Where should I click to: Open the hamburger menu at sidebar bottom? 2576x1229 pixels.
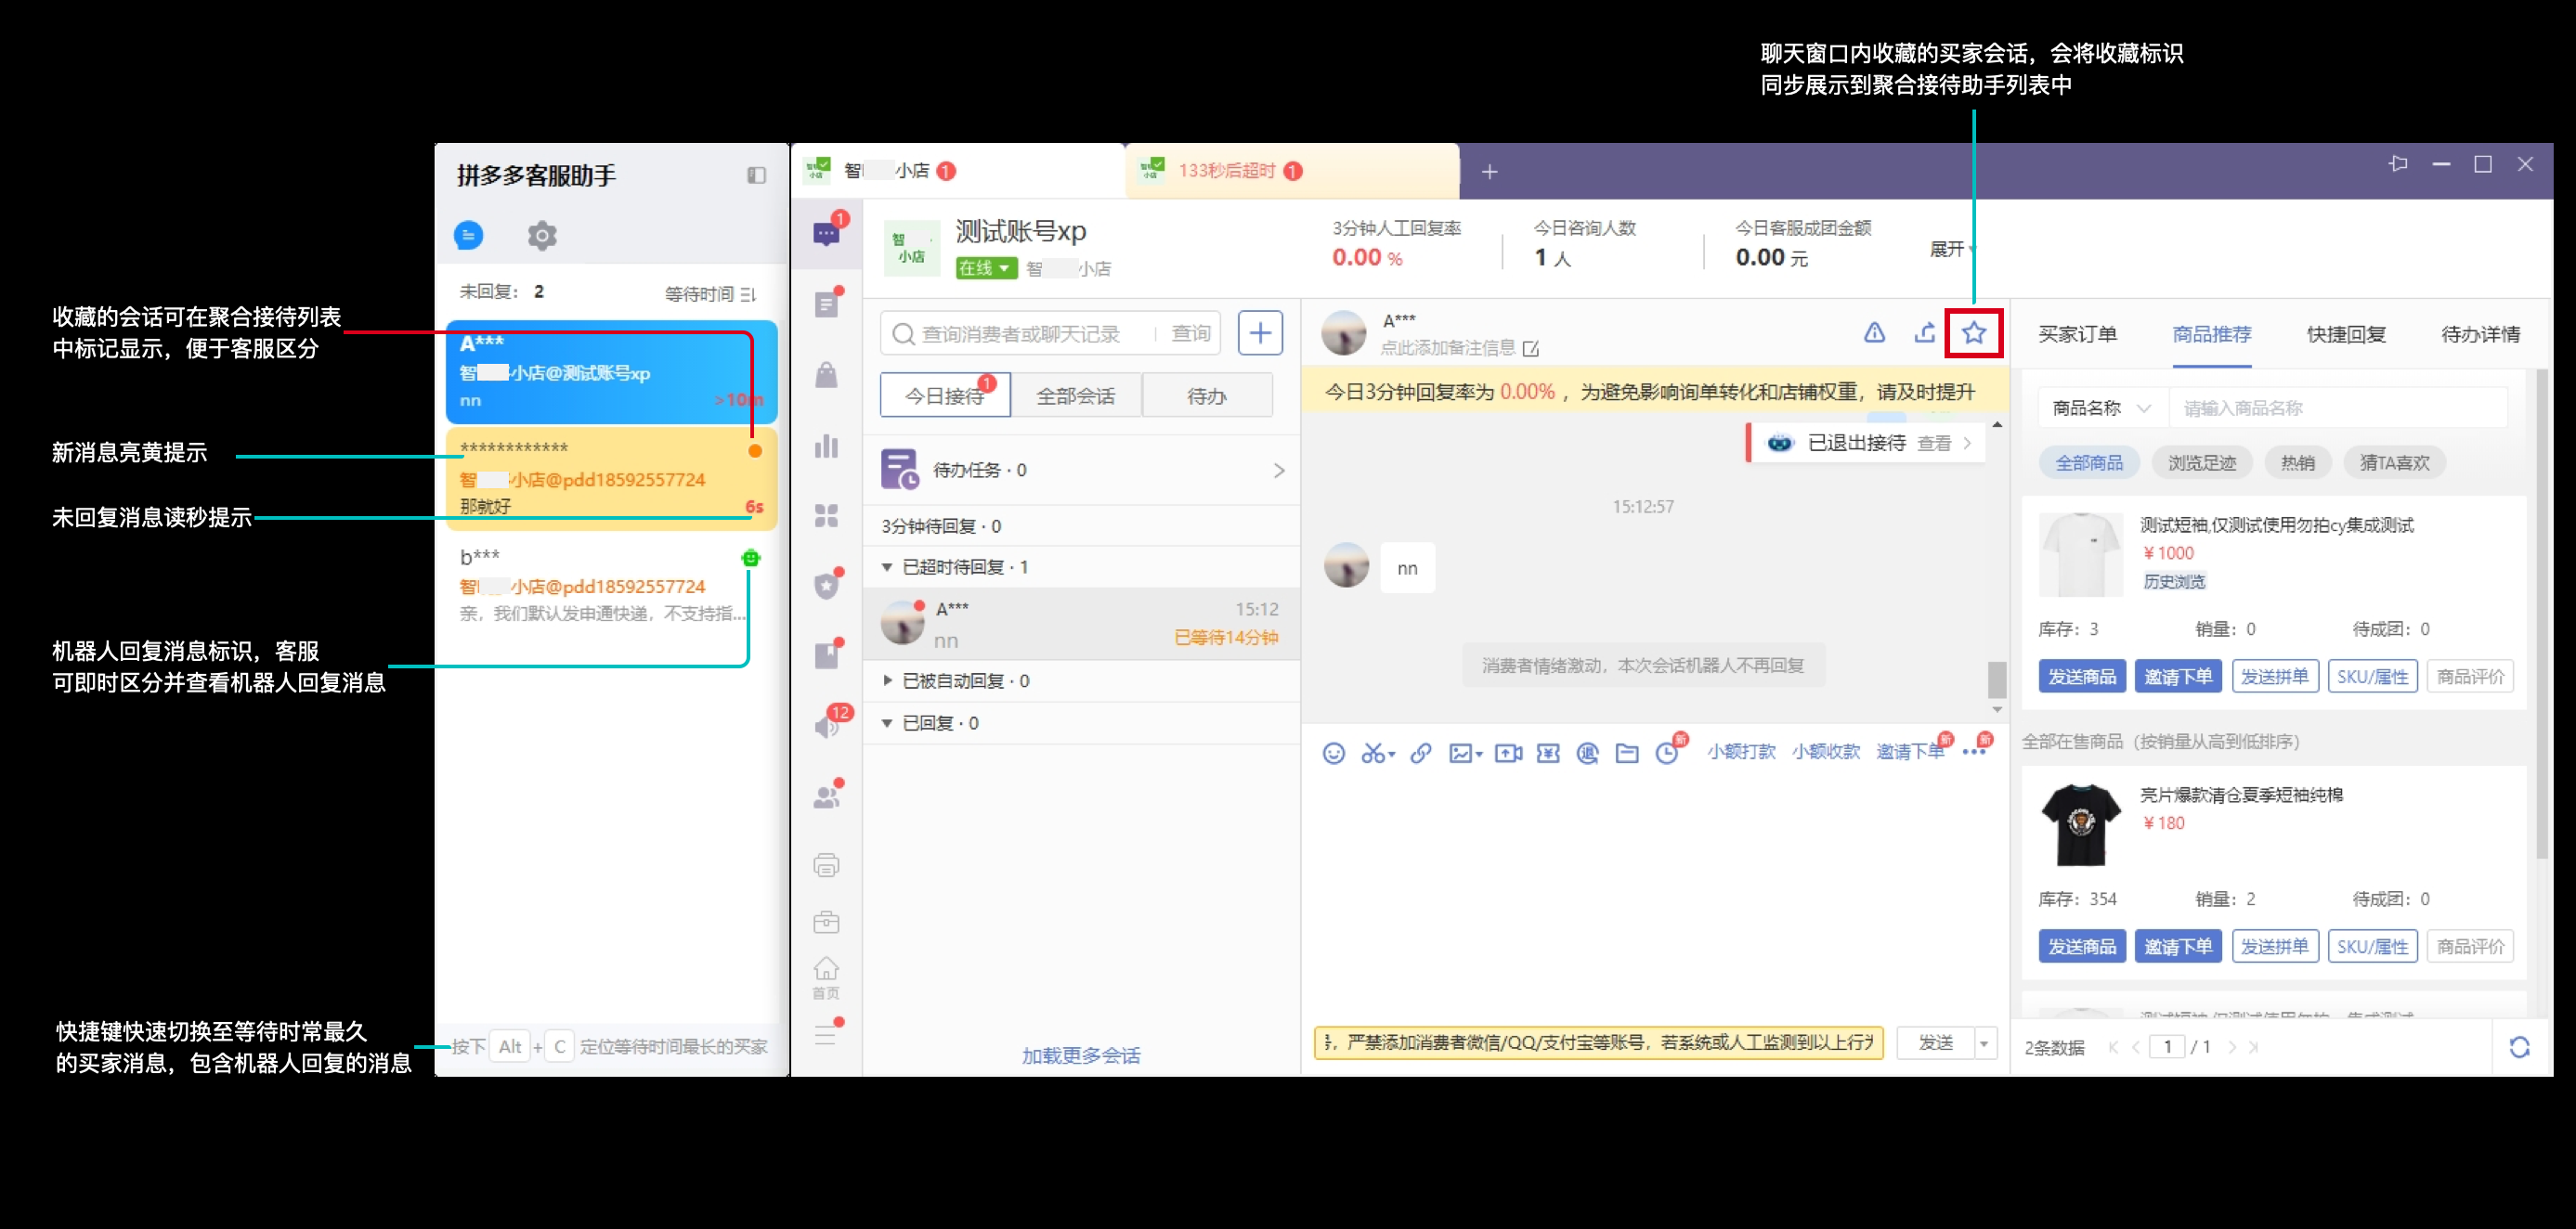click(x=826, y=1034)
